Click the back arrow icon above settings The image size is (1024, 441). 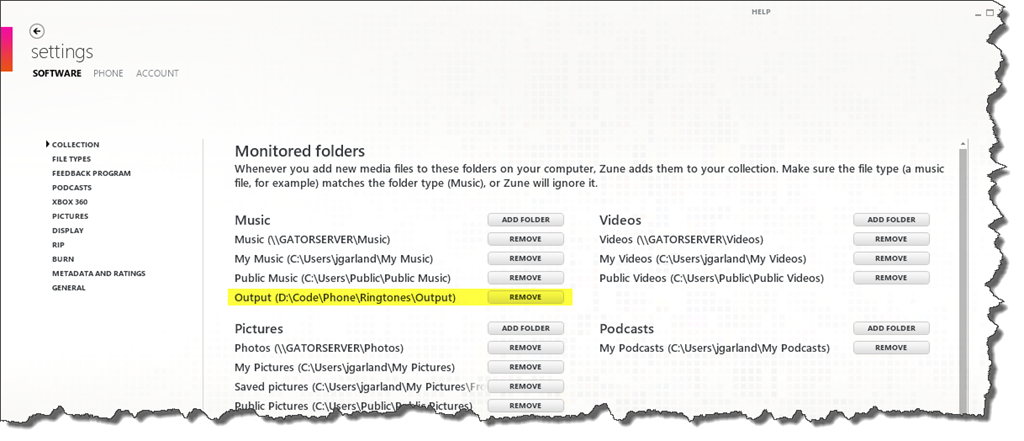[37, 31]
